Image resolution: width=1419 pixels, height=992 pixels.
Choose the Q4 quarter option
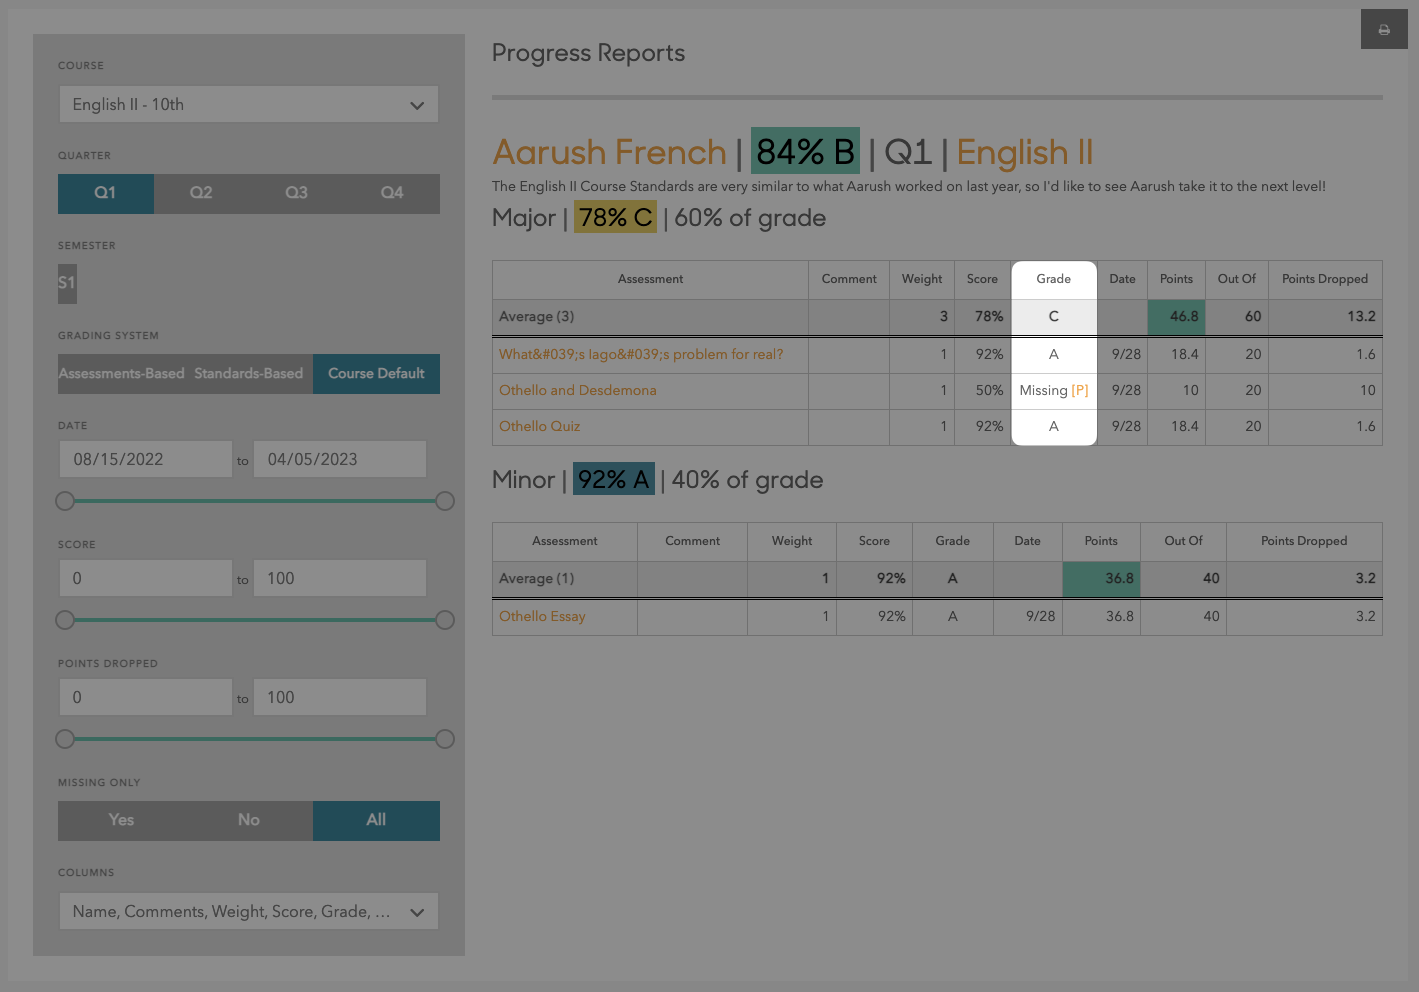coord(392,193)
